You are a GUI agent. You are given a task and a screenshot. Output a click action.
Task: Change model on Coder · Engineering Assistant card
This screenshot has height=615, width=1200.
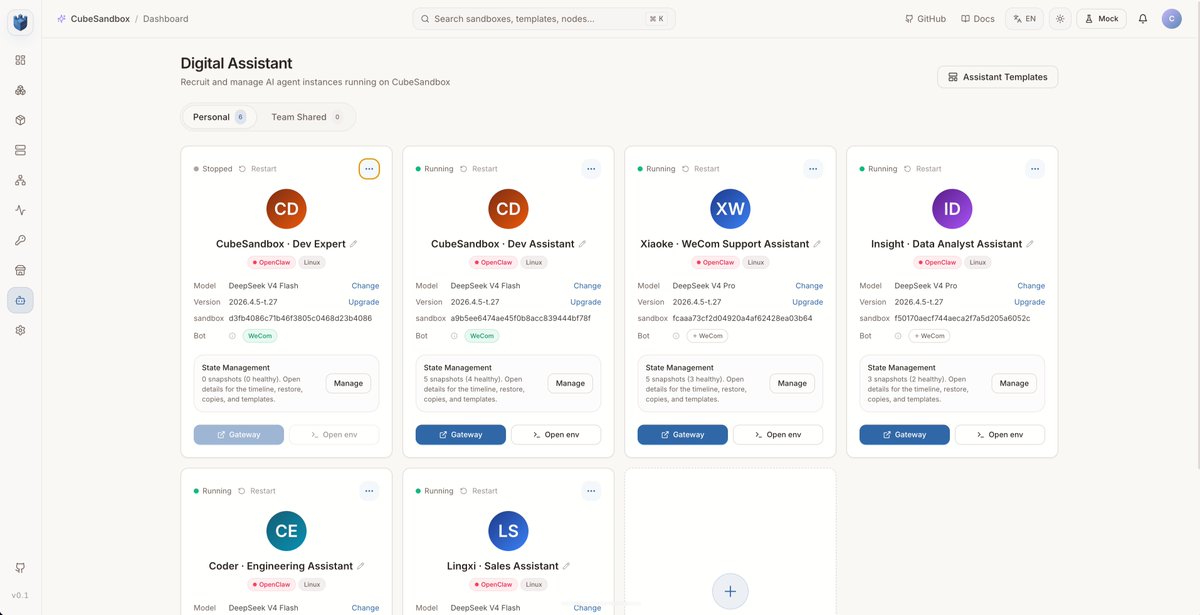tap(365, 608)
